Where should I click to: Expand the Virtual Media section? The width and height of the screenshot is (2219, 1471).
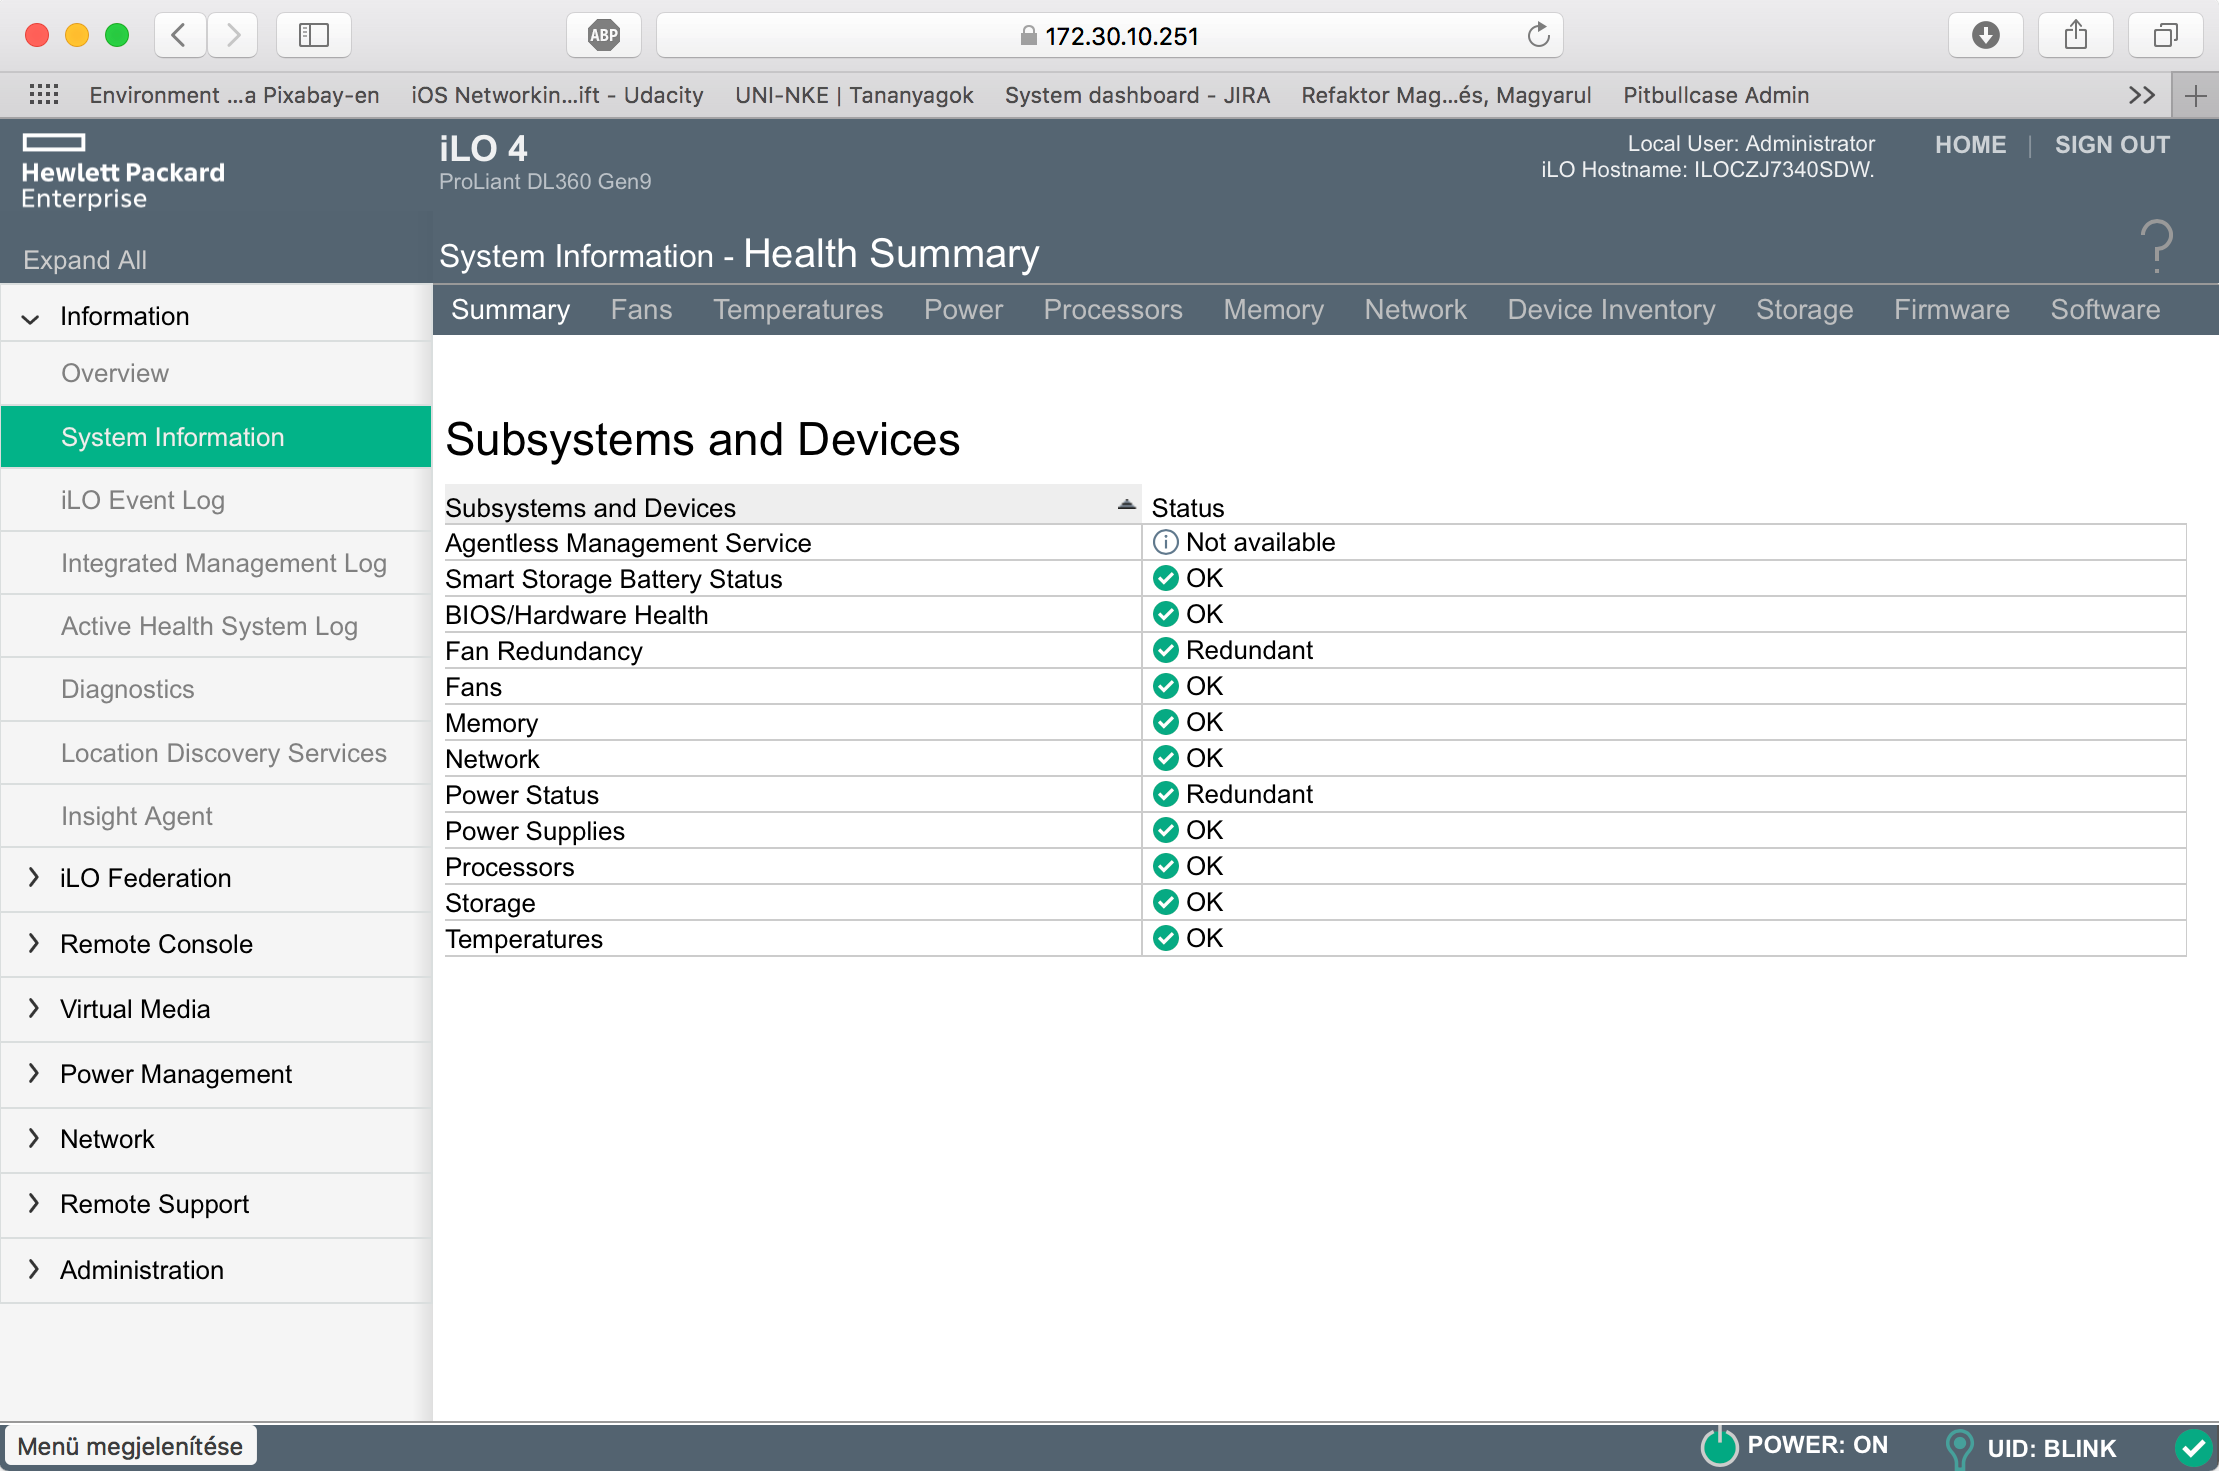pos(33,1008)
